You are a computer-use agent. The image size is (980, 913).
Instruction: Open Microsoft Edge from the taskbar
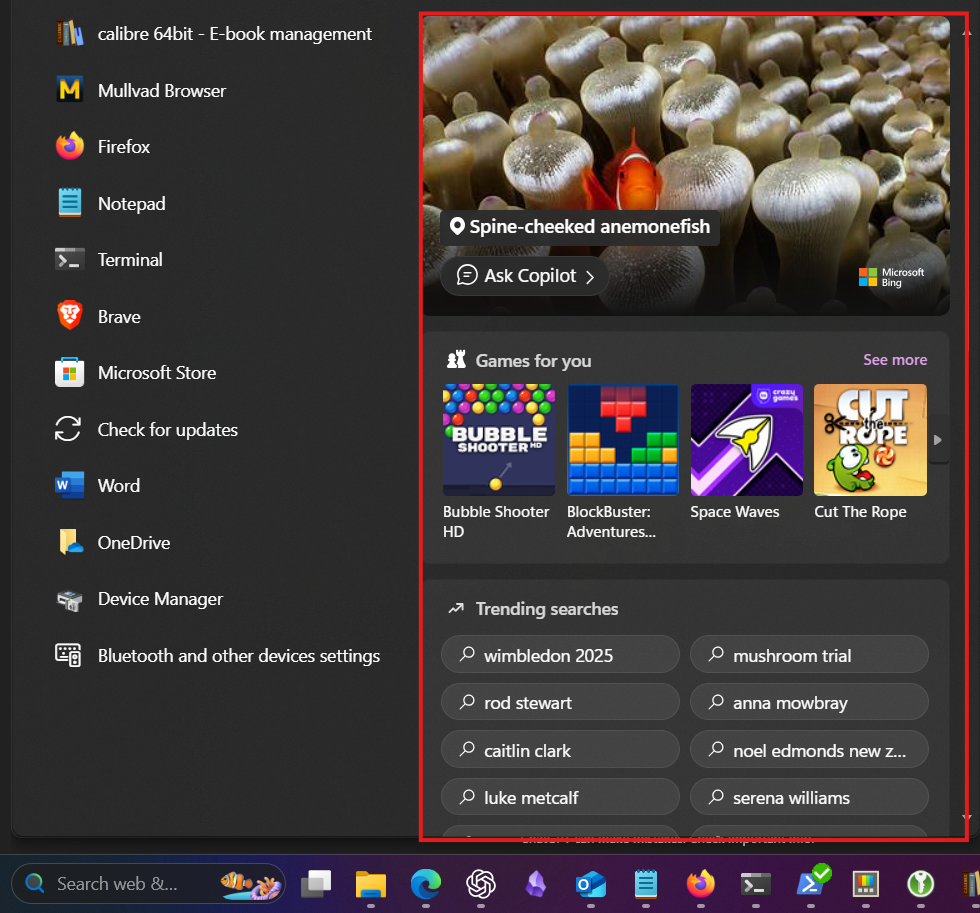(426, 883)
